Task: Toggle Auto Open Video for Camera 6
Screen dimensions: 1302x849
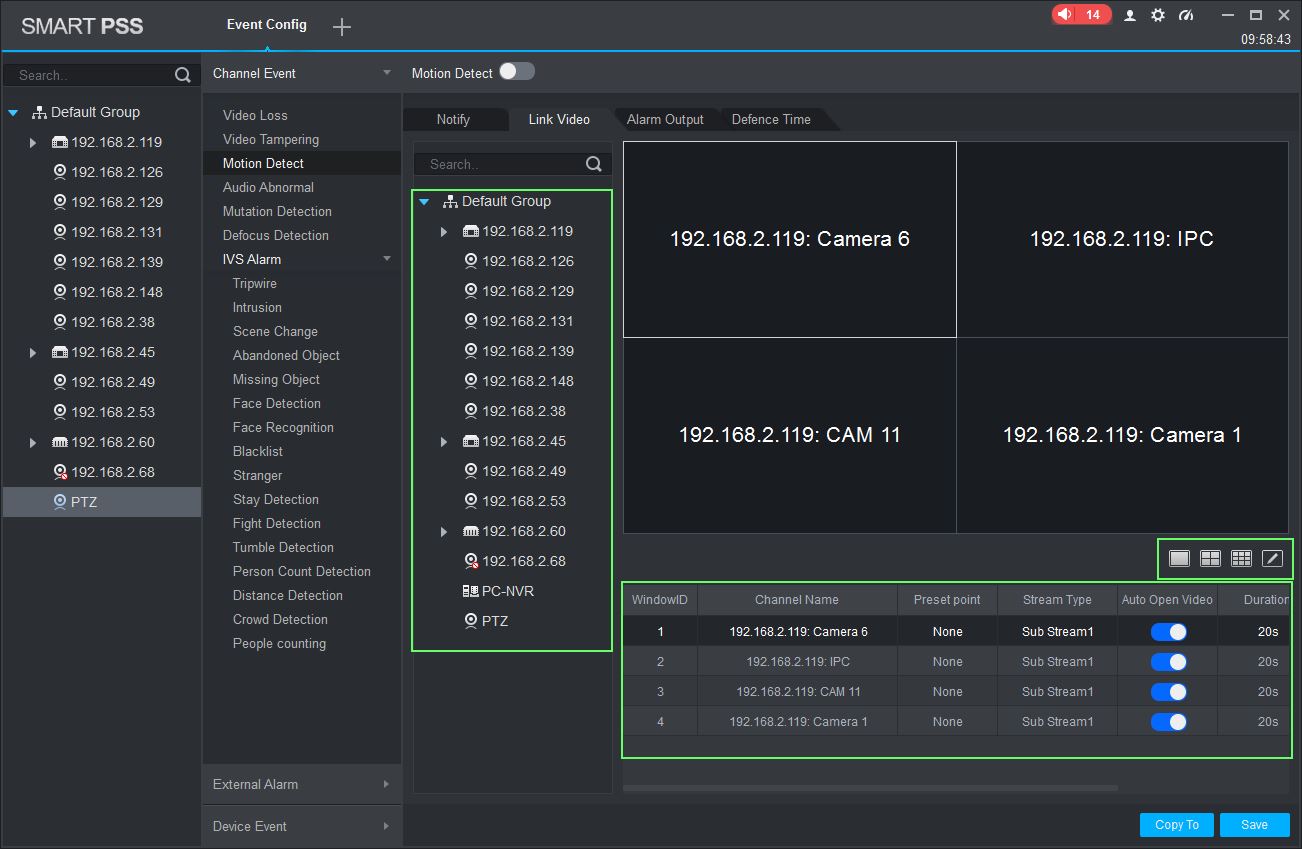Action: [1168, 632]
